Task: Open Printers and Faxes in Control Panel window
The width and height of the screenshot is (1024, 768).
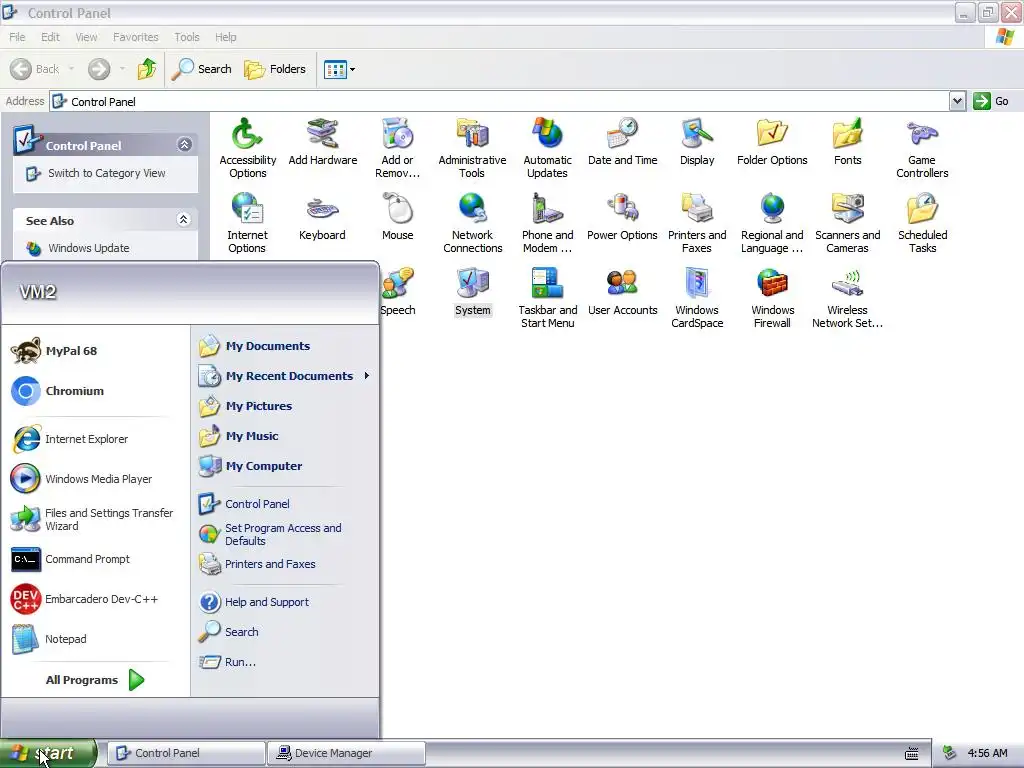Action: pos(697,223)
